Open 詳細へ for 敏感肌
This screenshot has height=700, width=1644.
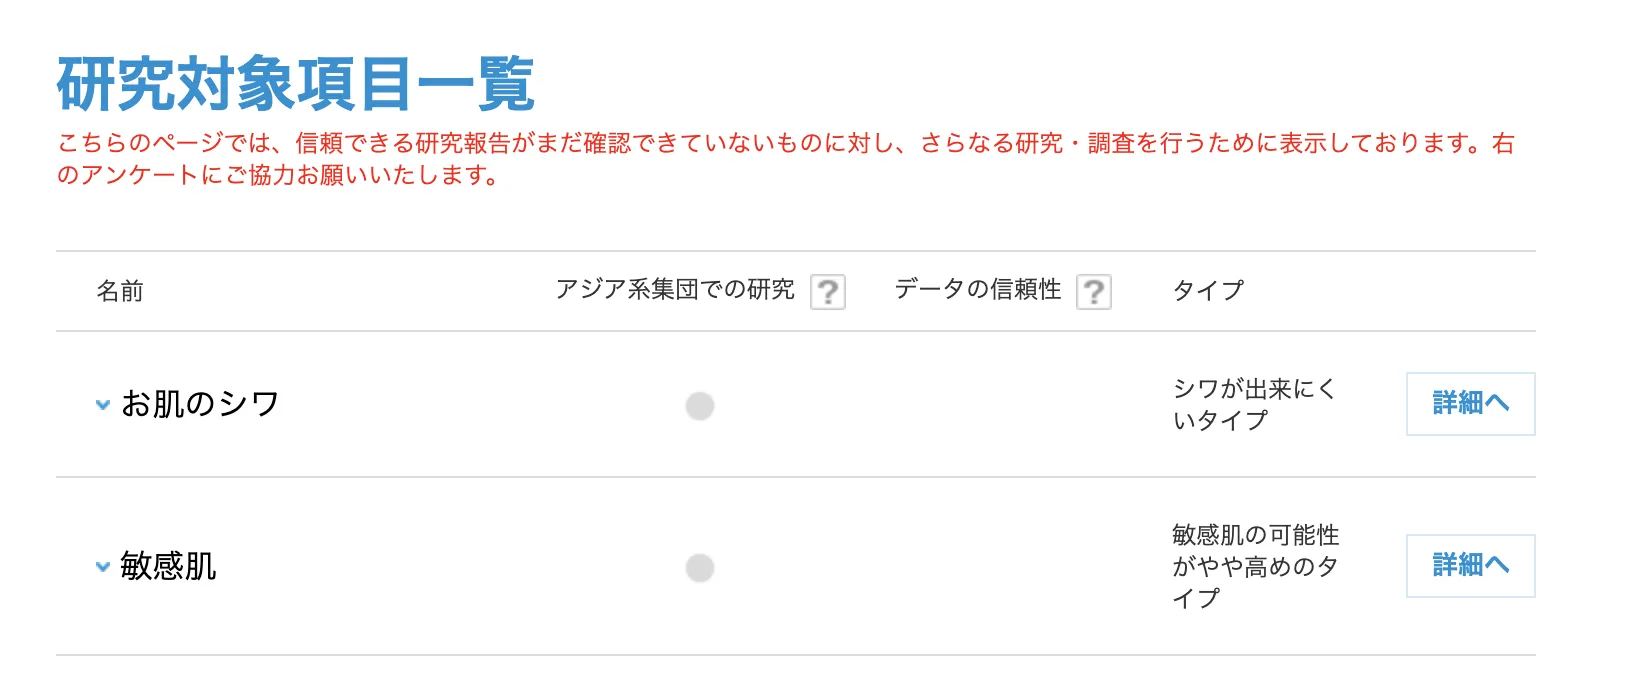[1468, 565]
